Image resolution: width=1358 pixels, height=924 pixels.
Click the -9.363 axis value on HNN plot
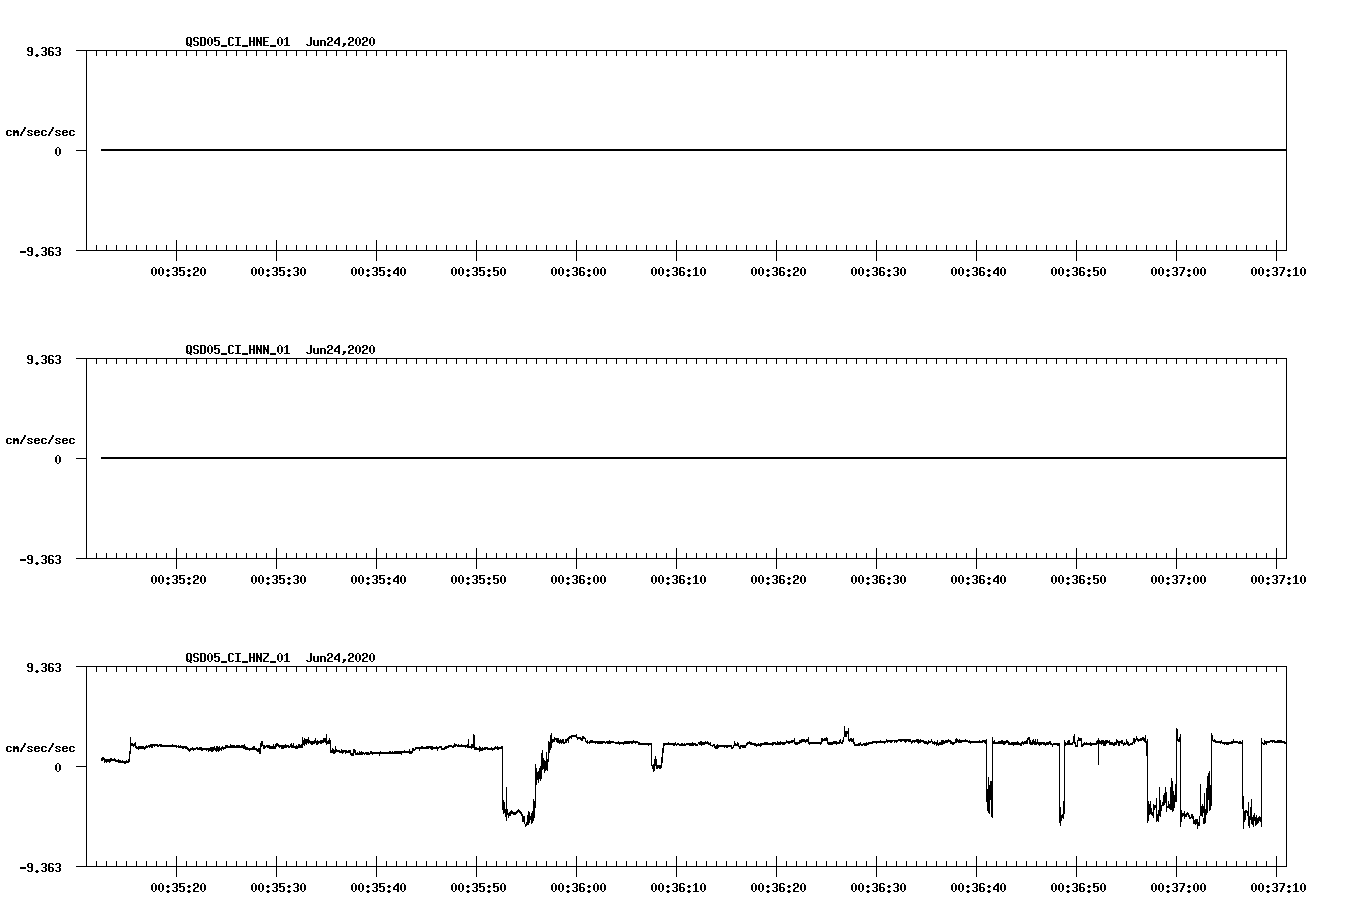(x=40, y=559)
